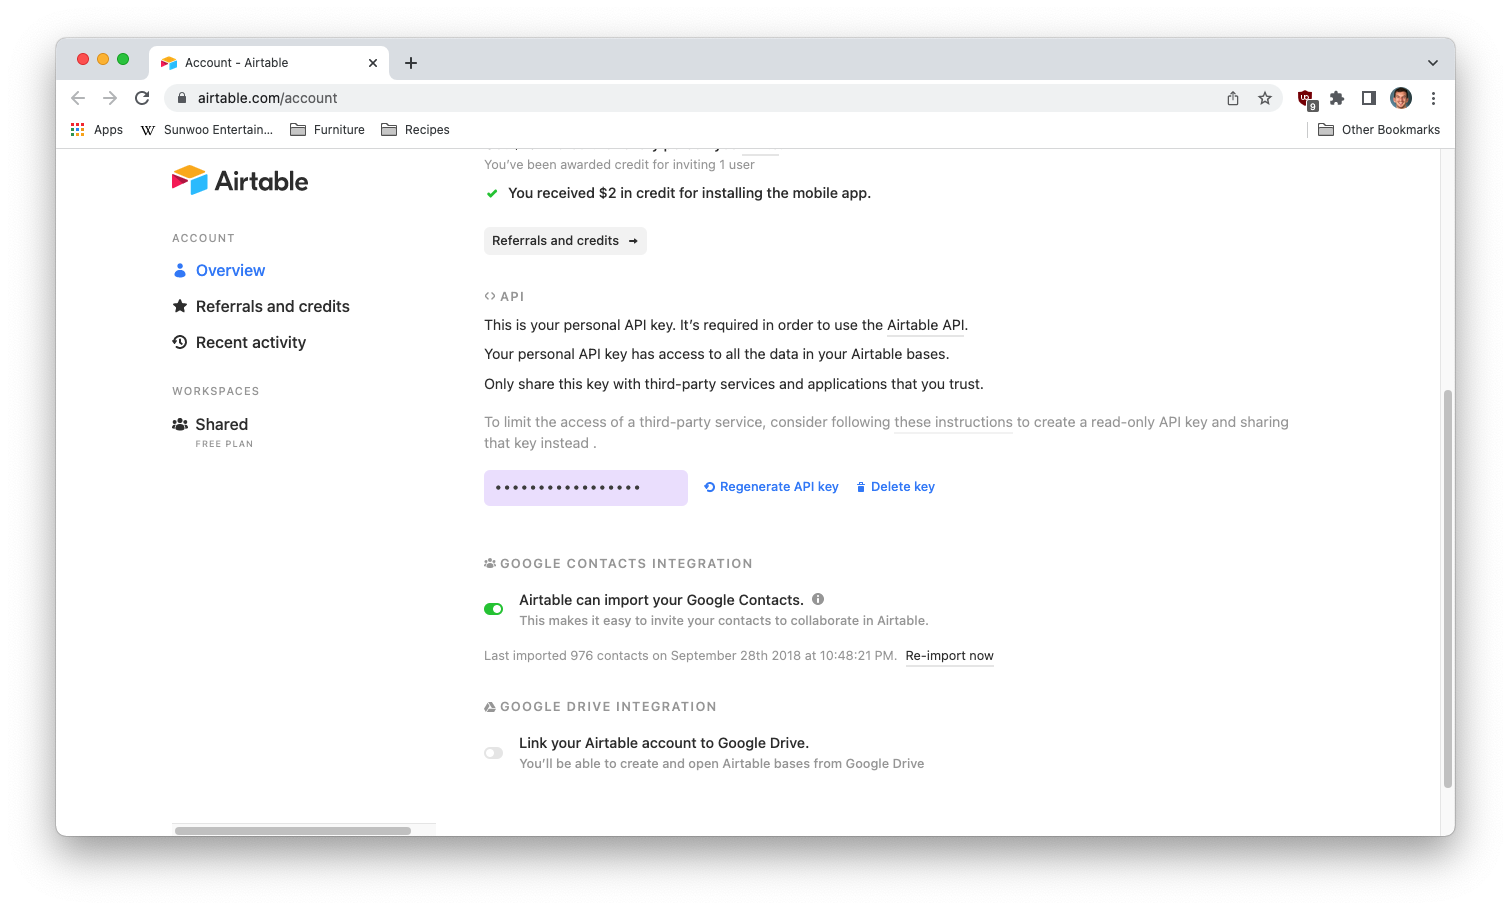This screenshot has height=910, width=1511.
Task: Open the Chrome three-dot menu
Action: click(1433, 98)
